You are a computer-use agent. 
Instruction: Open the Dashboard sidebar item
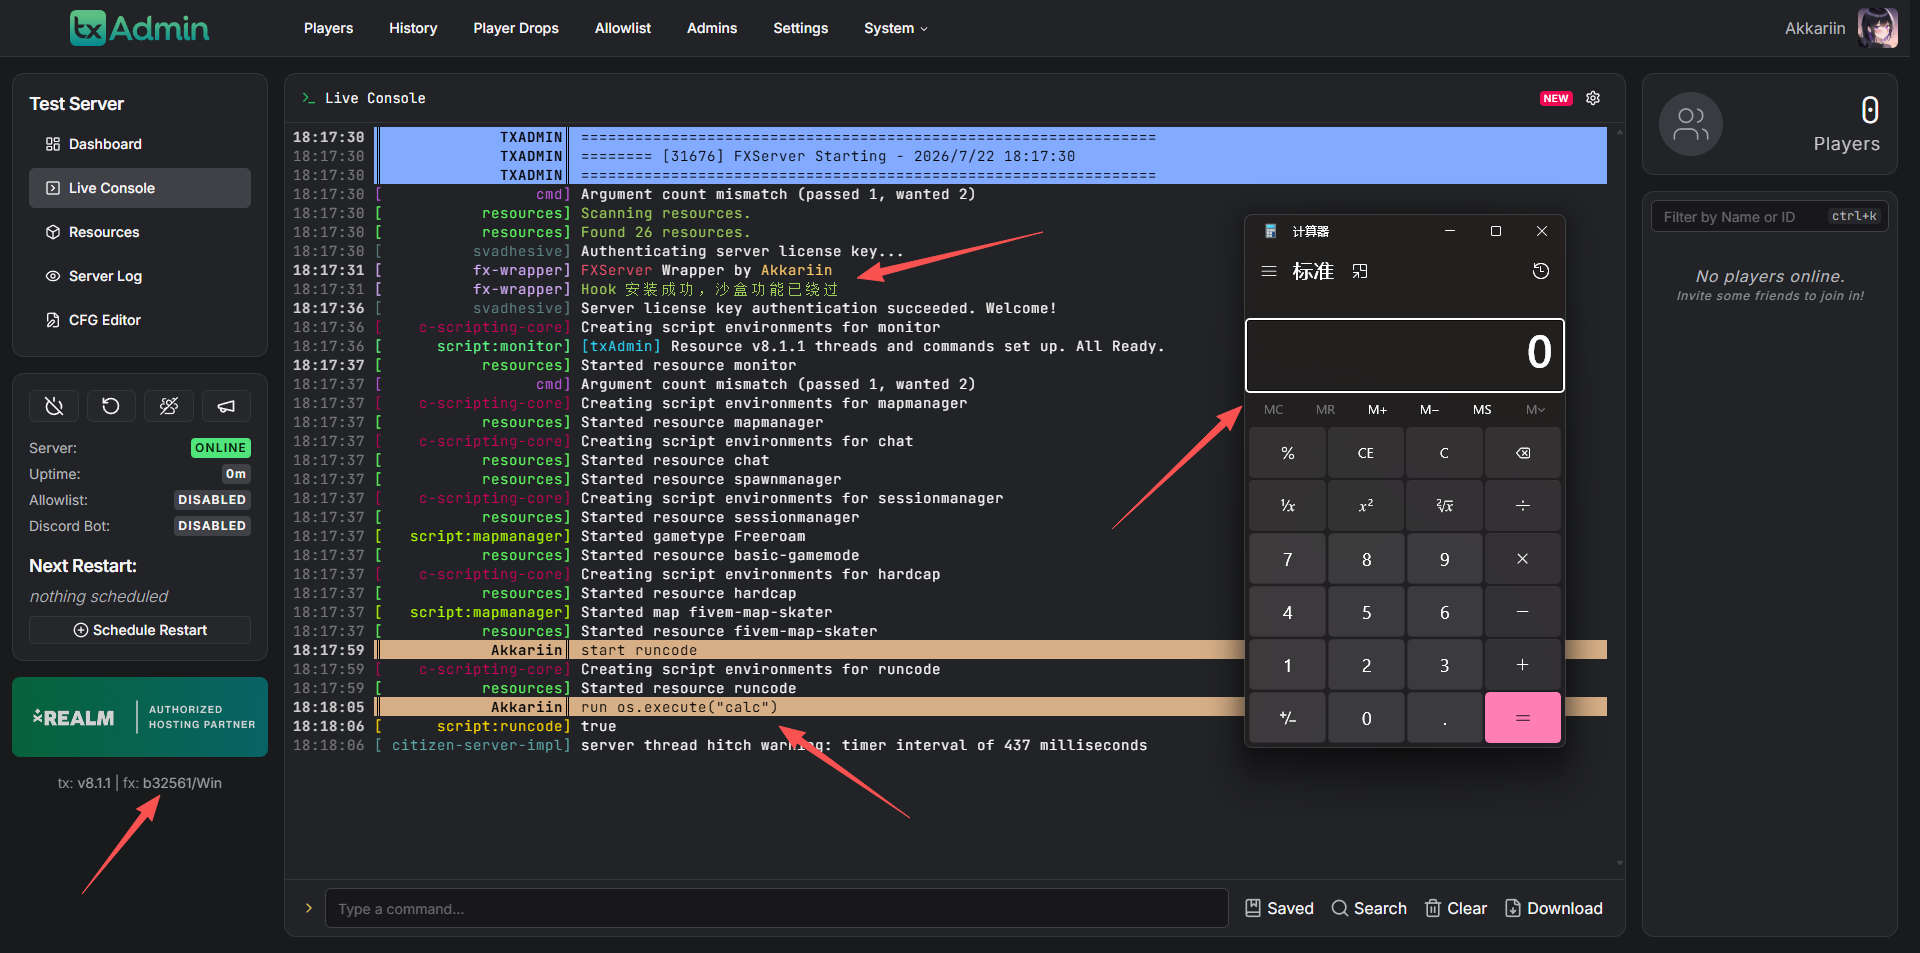[140, 144]
